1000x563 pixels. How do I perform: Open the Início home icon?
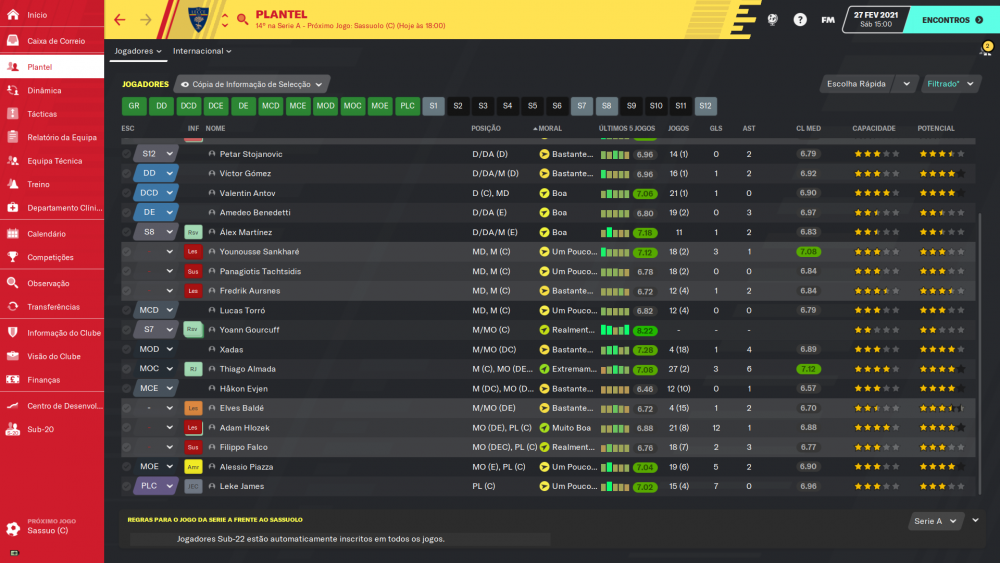(x=13, y=14)
